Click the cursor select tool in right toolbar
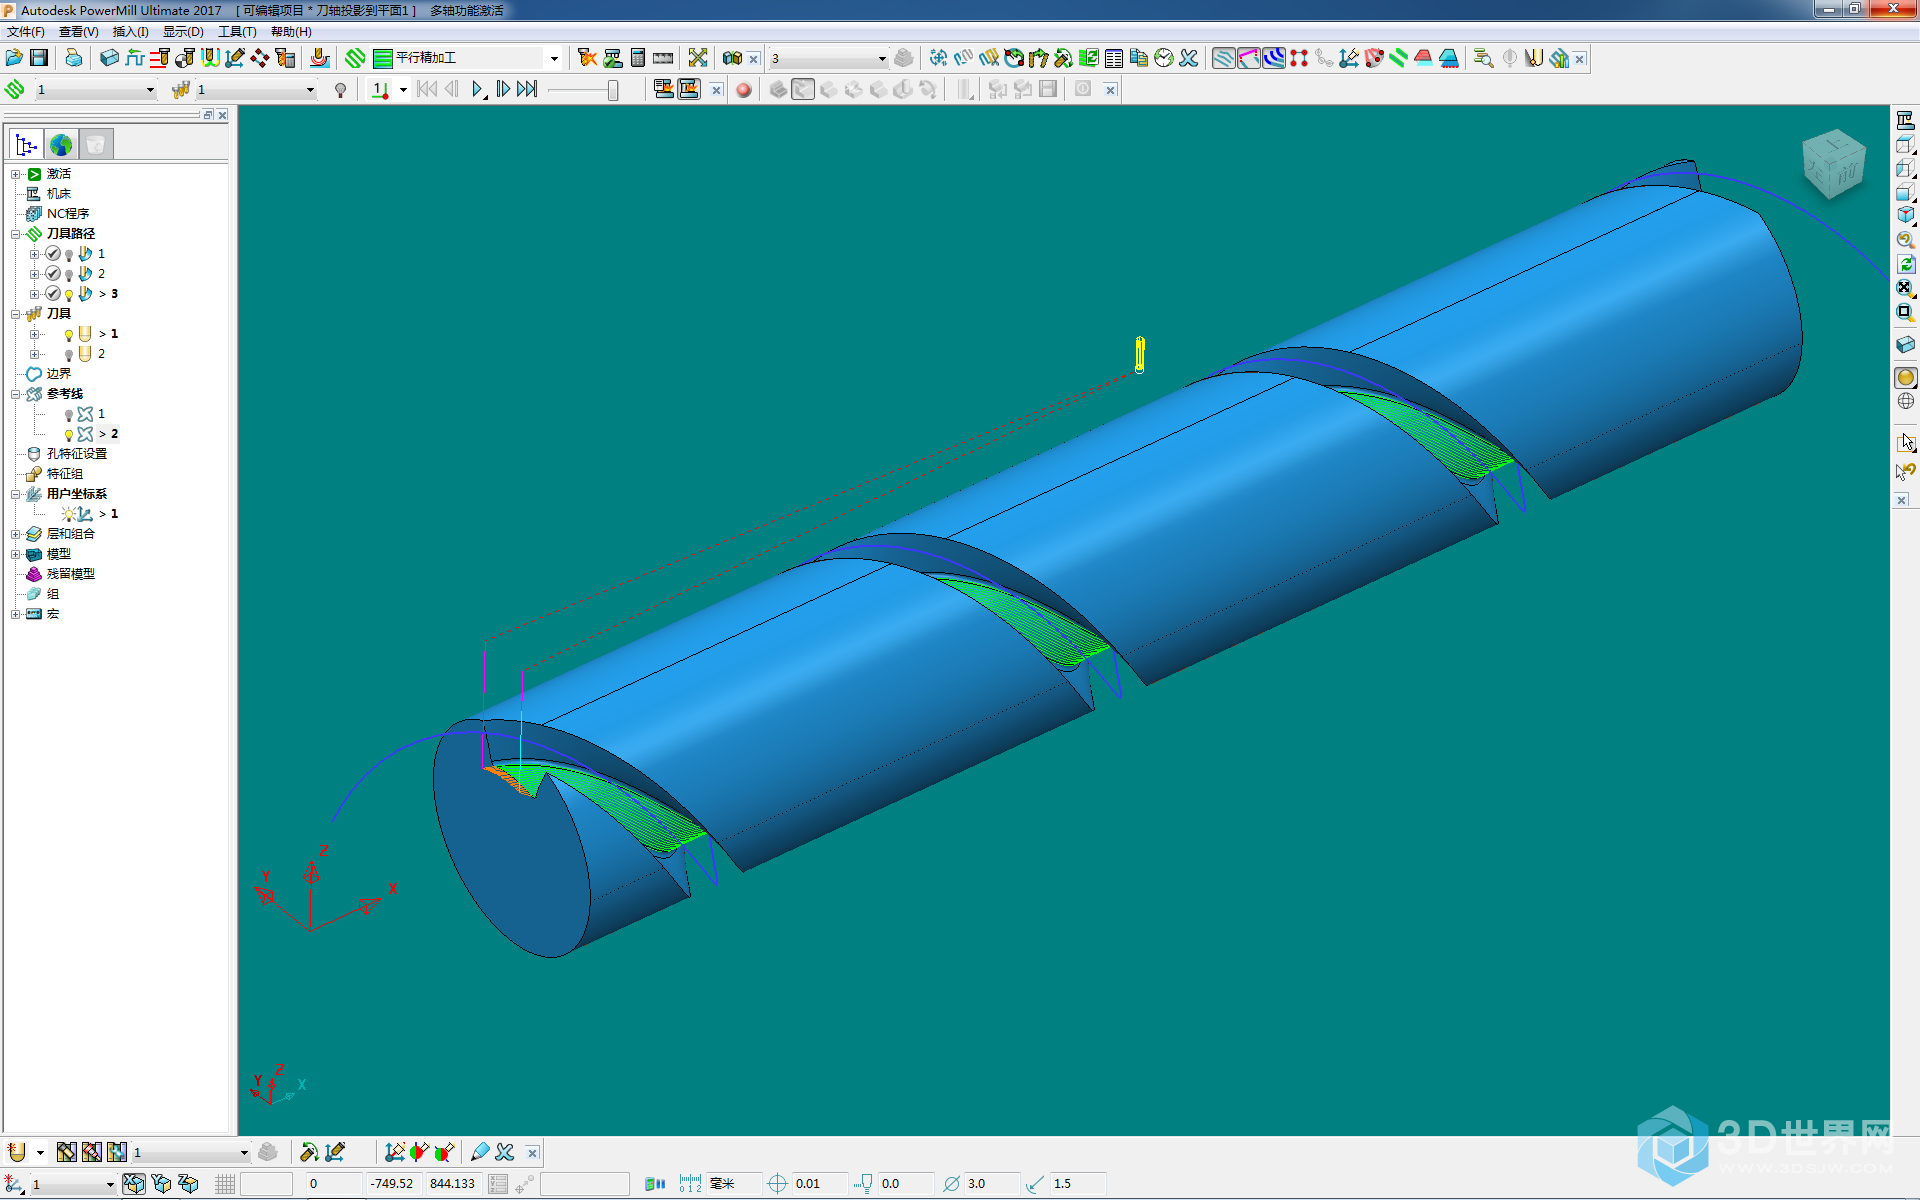Image resolution: width=1920 pixels, height=1200 pixels. coord(1906,441)
